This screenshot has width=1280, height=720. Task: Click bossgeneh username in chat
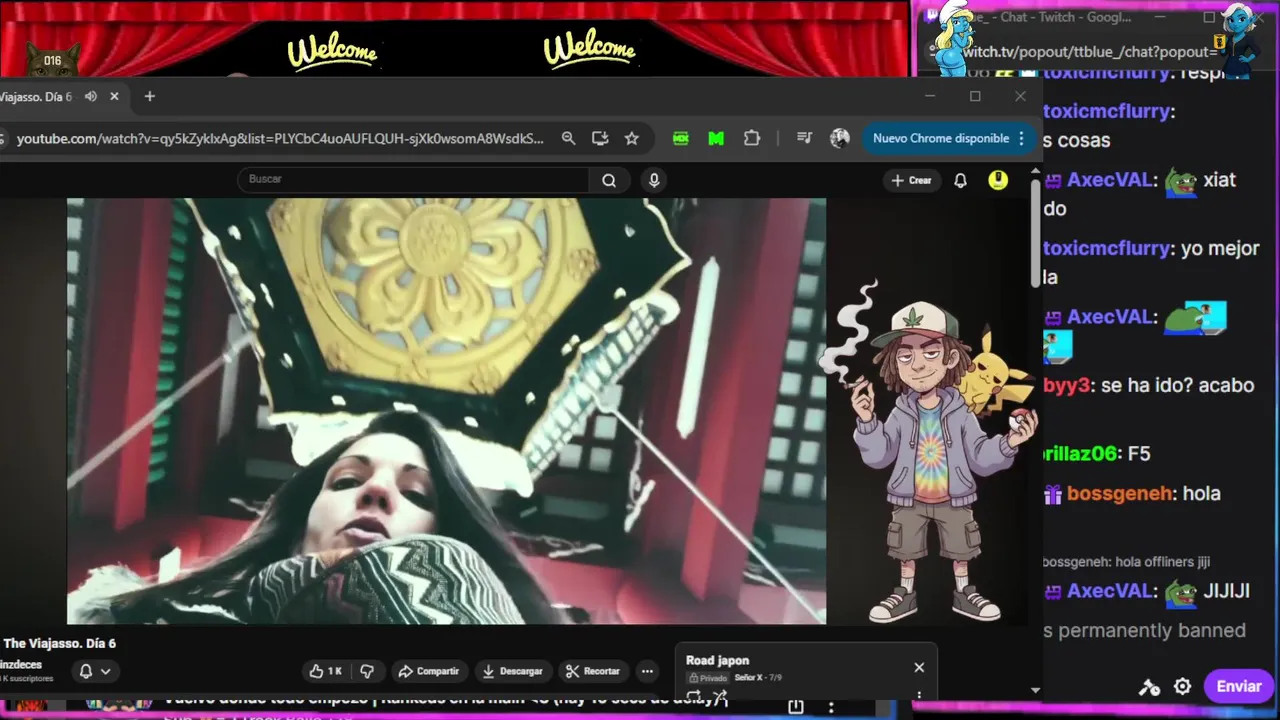coord(1119,494)
